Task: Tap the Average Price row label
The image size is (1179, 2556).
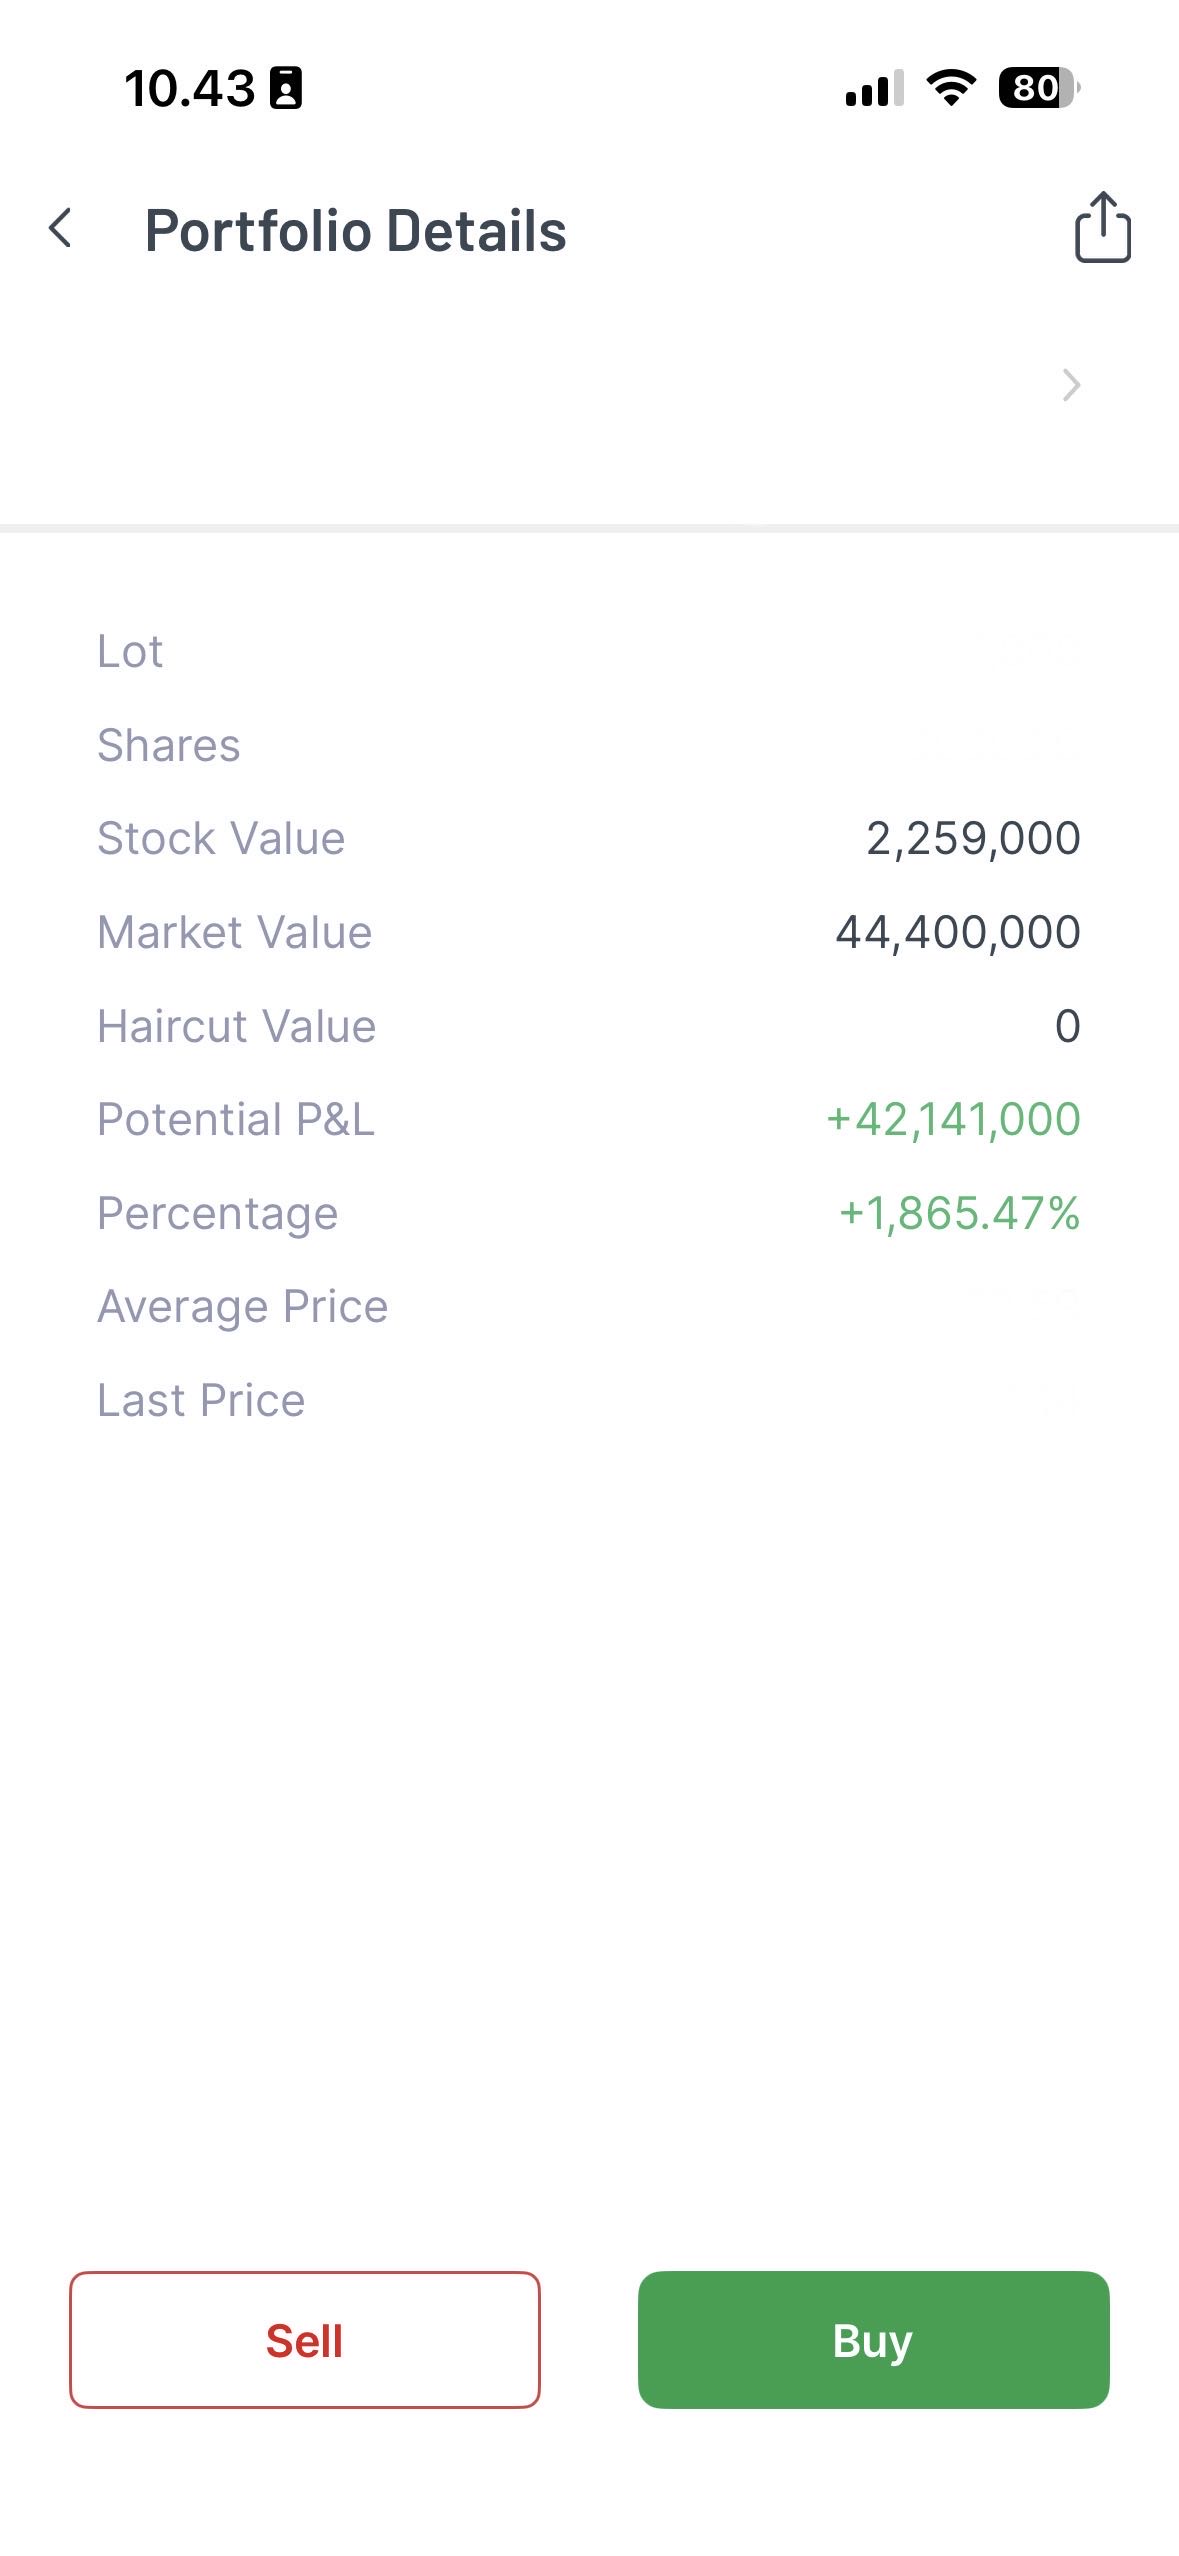Action: [242, 1306]
